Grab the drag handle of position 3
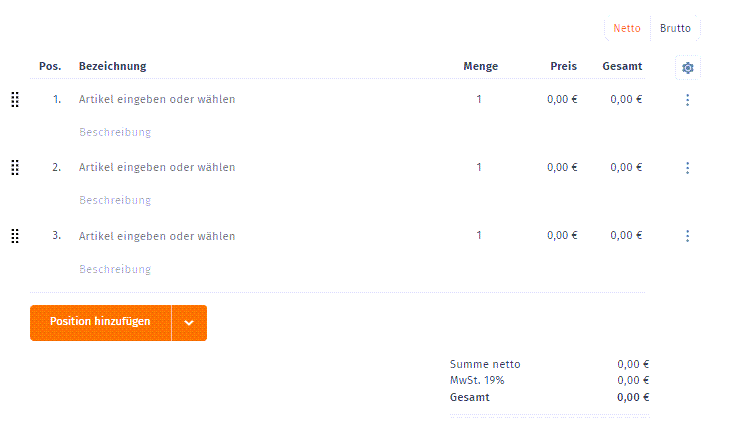Image resolution: width=731 pixels, height=434 pixels. 15,236
